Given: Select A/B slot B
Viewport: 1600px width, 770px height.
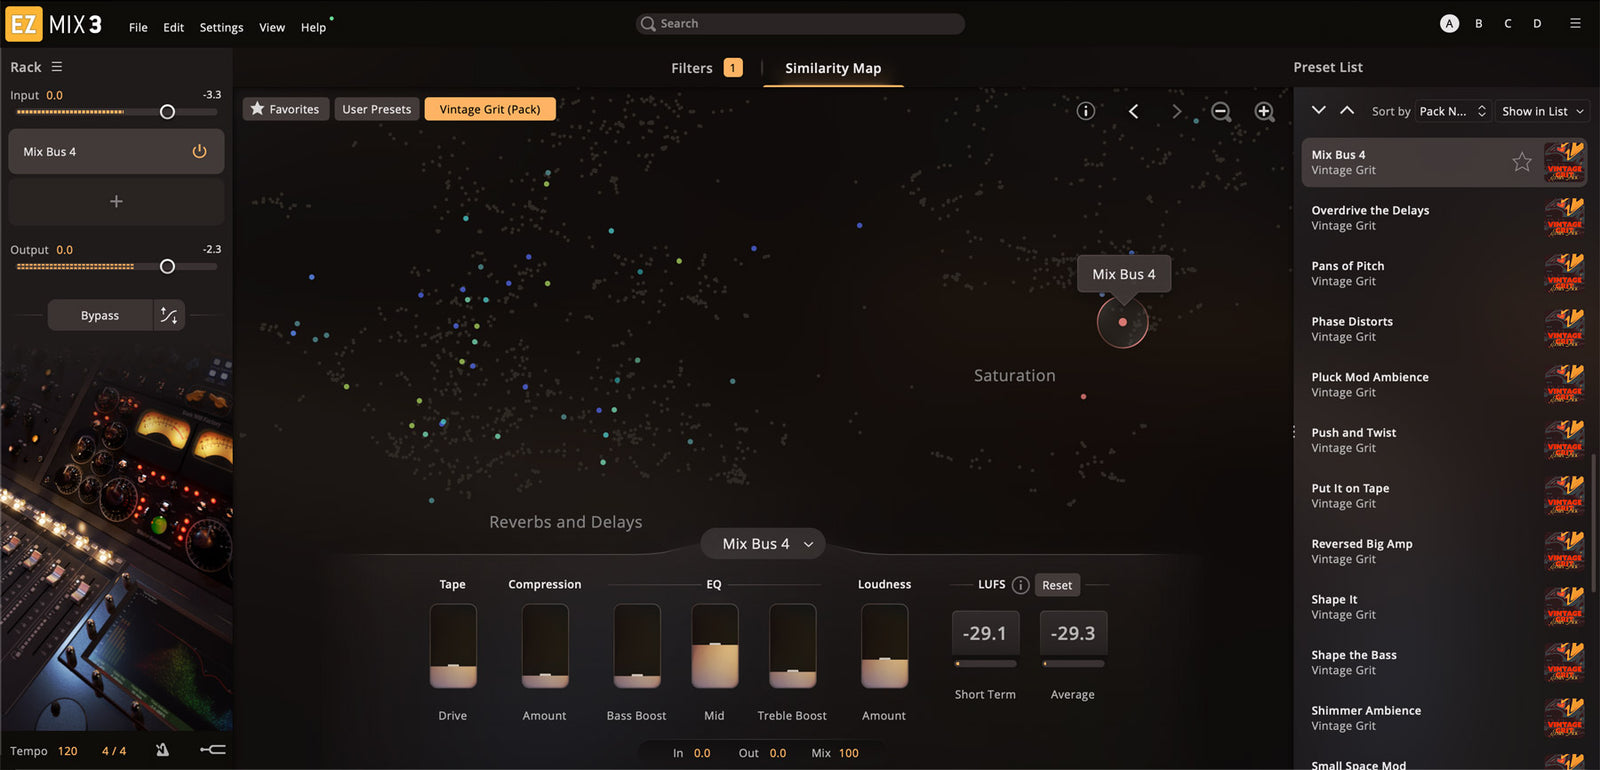Looking at the screenshot, I should pyautogui.click(x=1478, y=23).
